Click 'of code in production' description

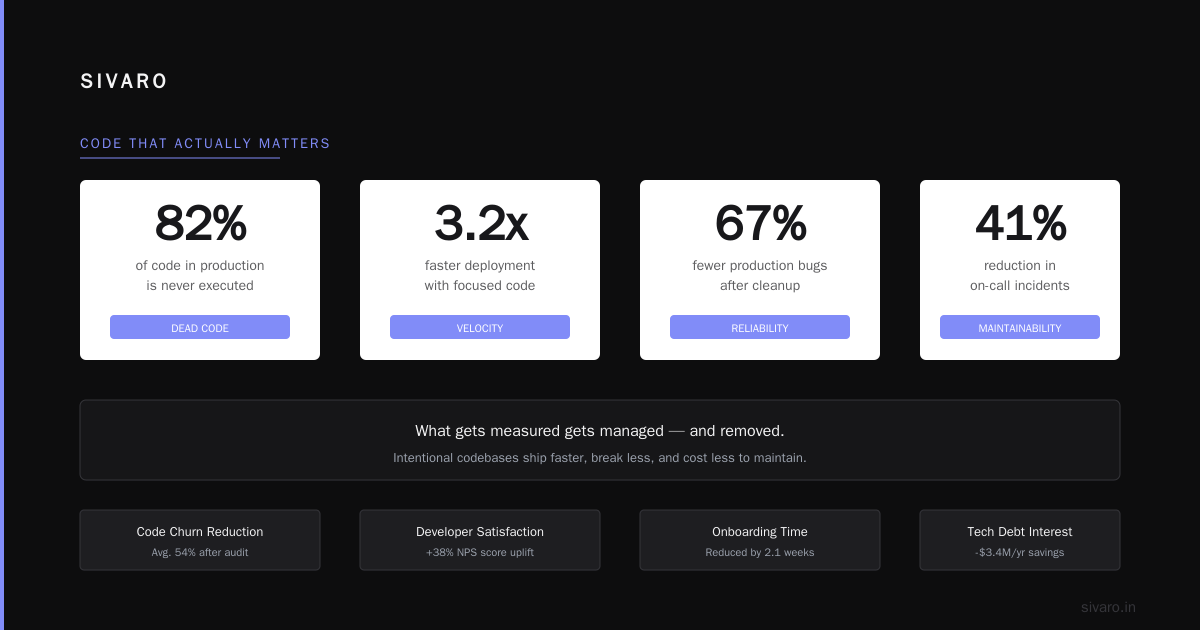coord(200,266)
